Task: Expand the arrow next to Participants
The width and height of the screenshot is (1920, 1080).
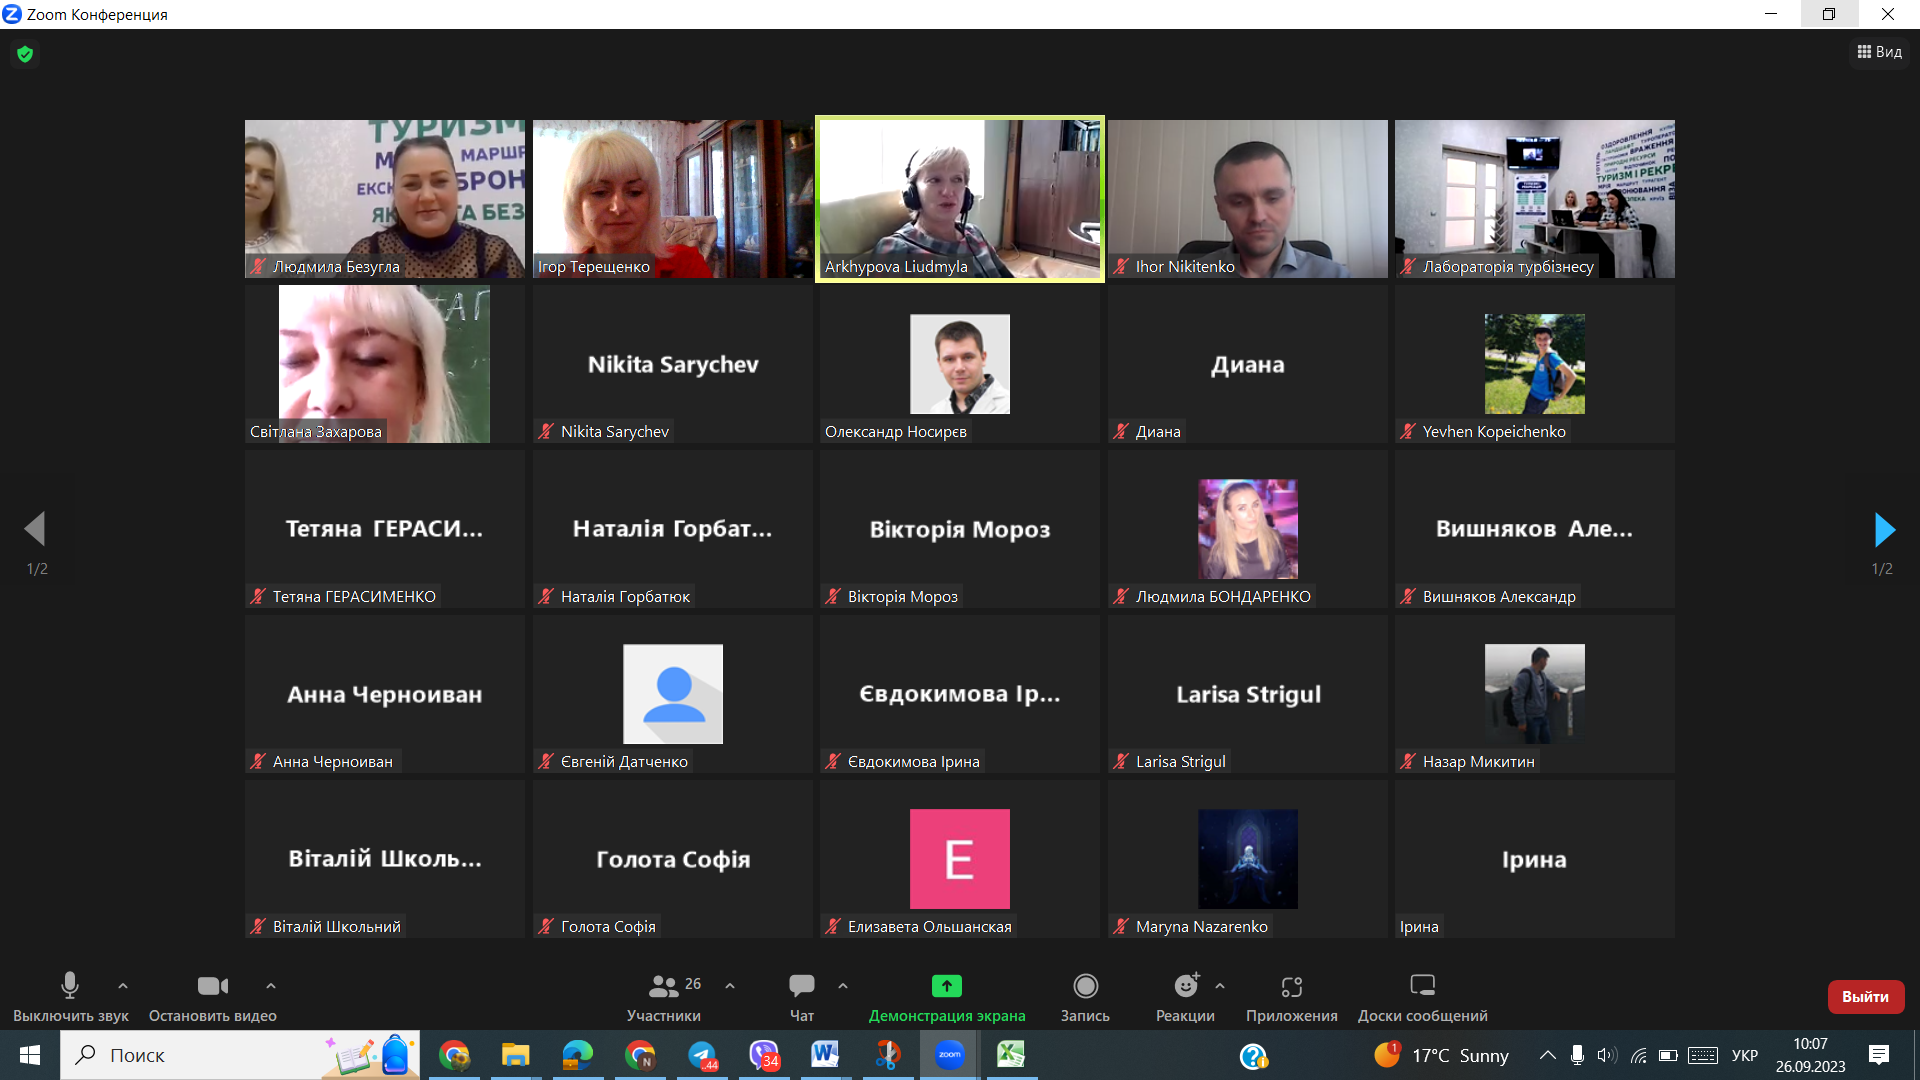Action: pyautogui.click(x=730, y=986)
